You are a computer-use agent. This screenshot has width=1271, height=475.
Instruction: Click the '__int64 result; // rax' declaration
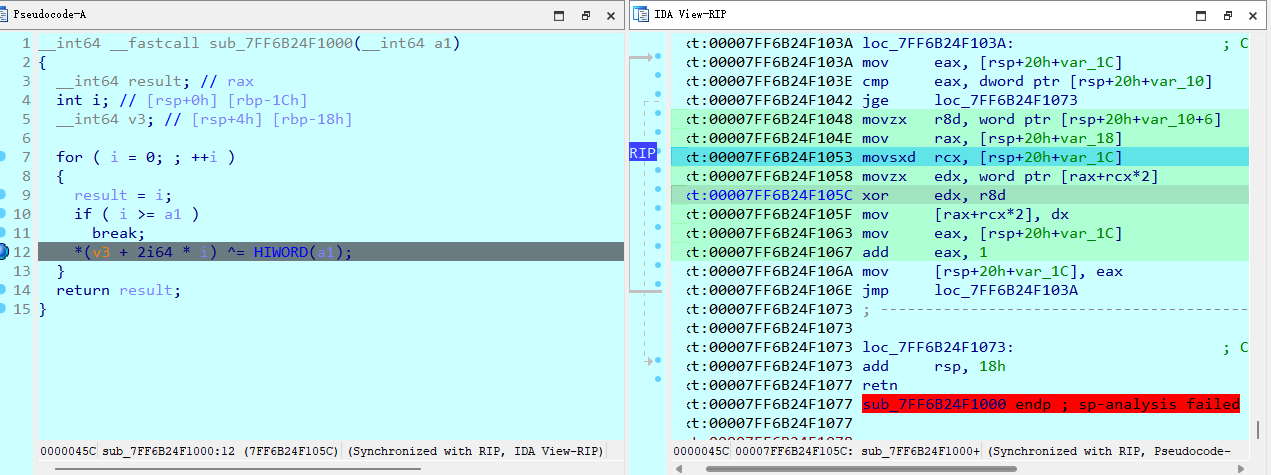[x=155, y=81]
